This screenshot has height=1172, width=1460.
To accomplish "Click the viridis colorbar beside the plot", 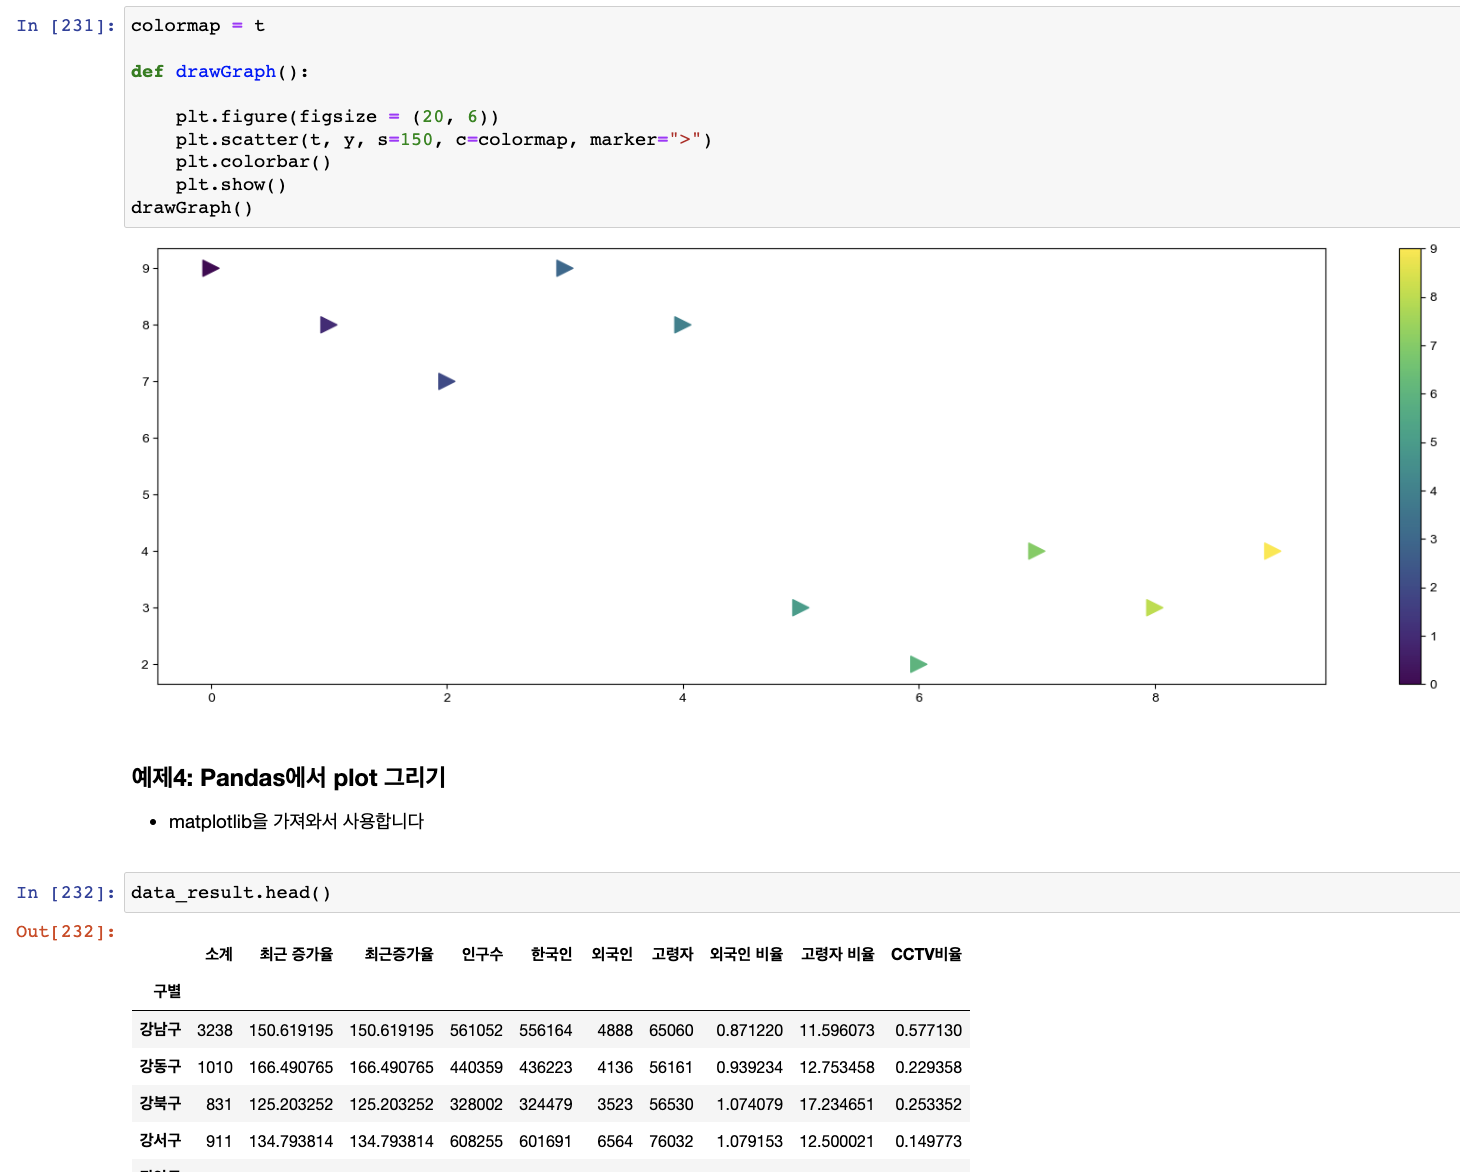I will [1410, 466].
